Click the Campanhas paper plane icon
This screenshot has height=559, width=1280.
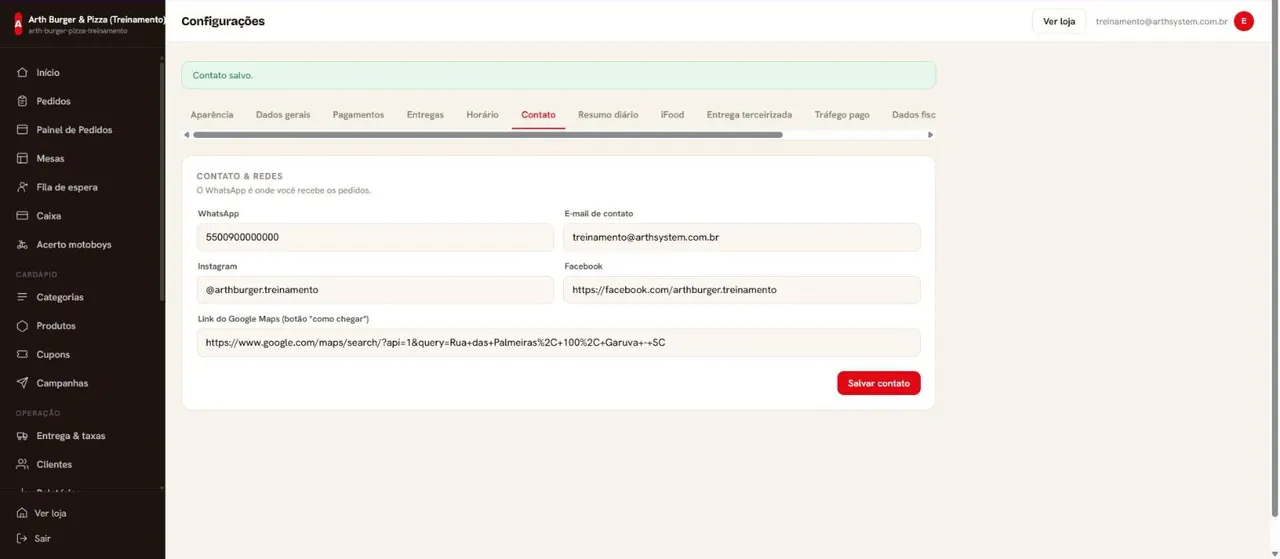click(x=22, y=383)
